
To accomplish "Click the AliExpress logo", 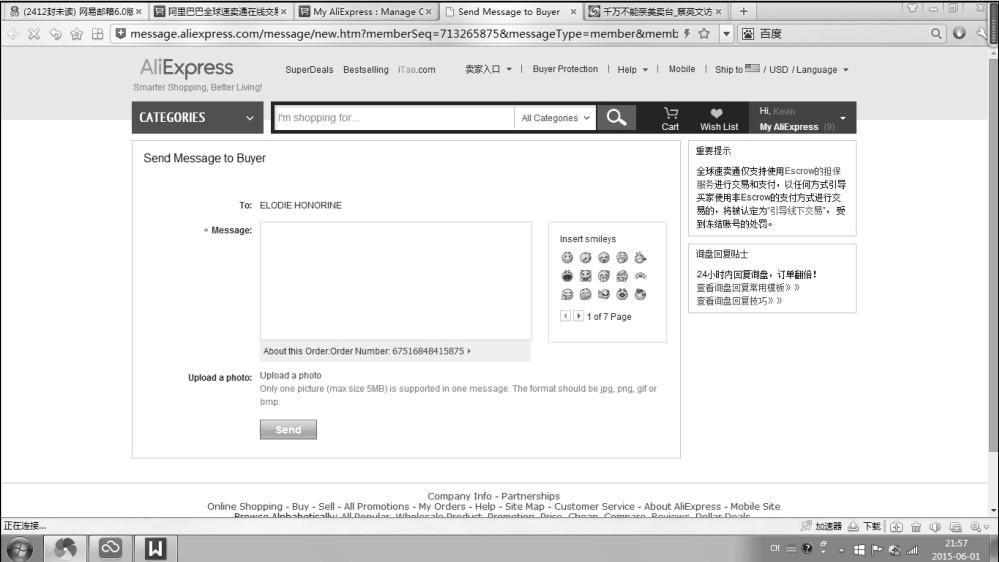I will 187,68.
